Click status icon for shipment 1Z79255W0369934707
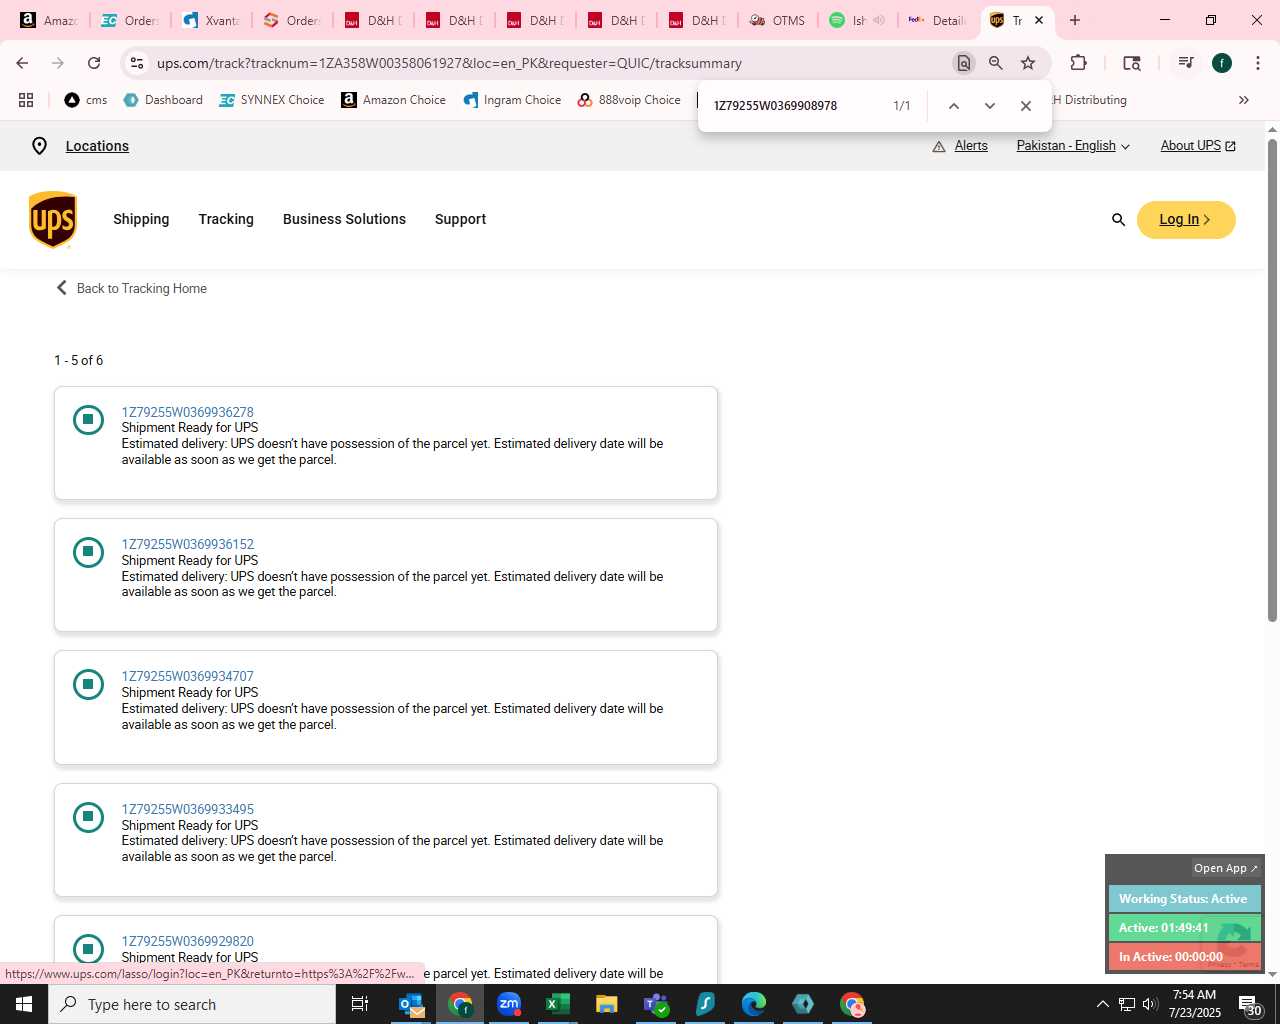The image size is (1280, 1024). coord(88,684)
